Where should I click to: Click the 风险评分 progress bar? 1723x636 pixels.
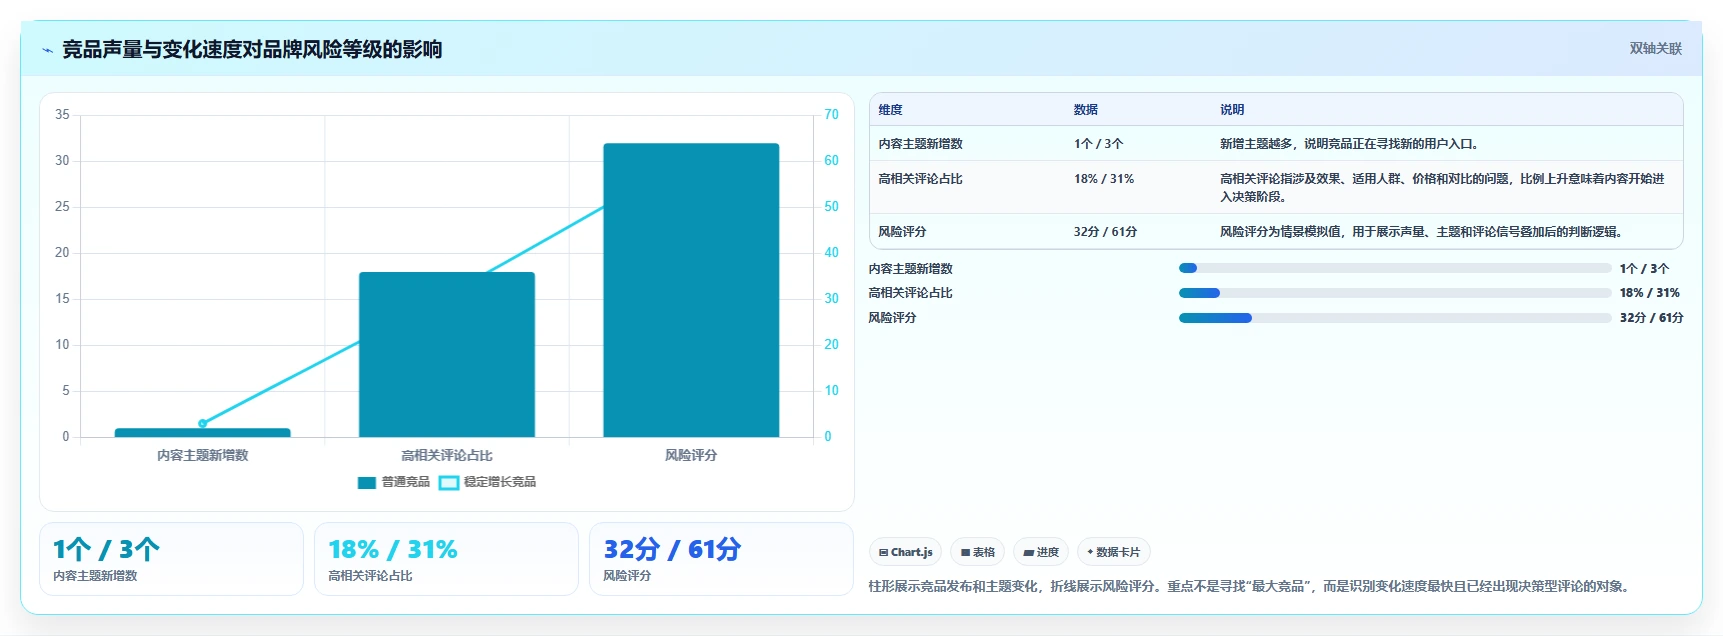(x=1395, y=318)
